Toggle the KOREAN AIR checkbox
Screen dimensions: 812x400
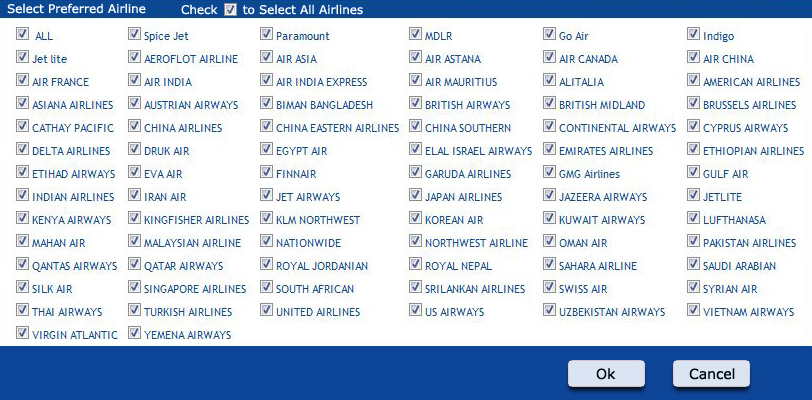(x=415, y=219)
